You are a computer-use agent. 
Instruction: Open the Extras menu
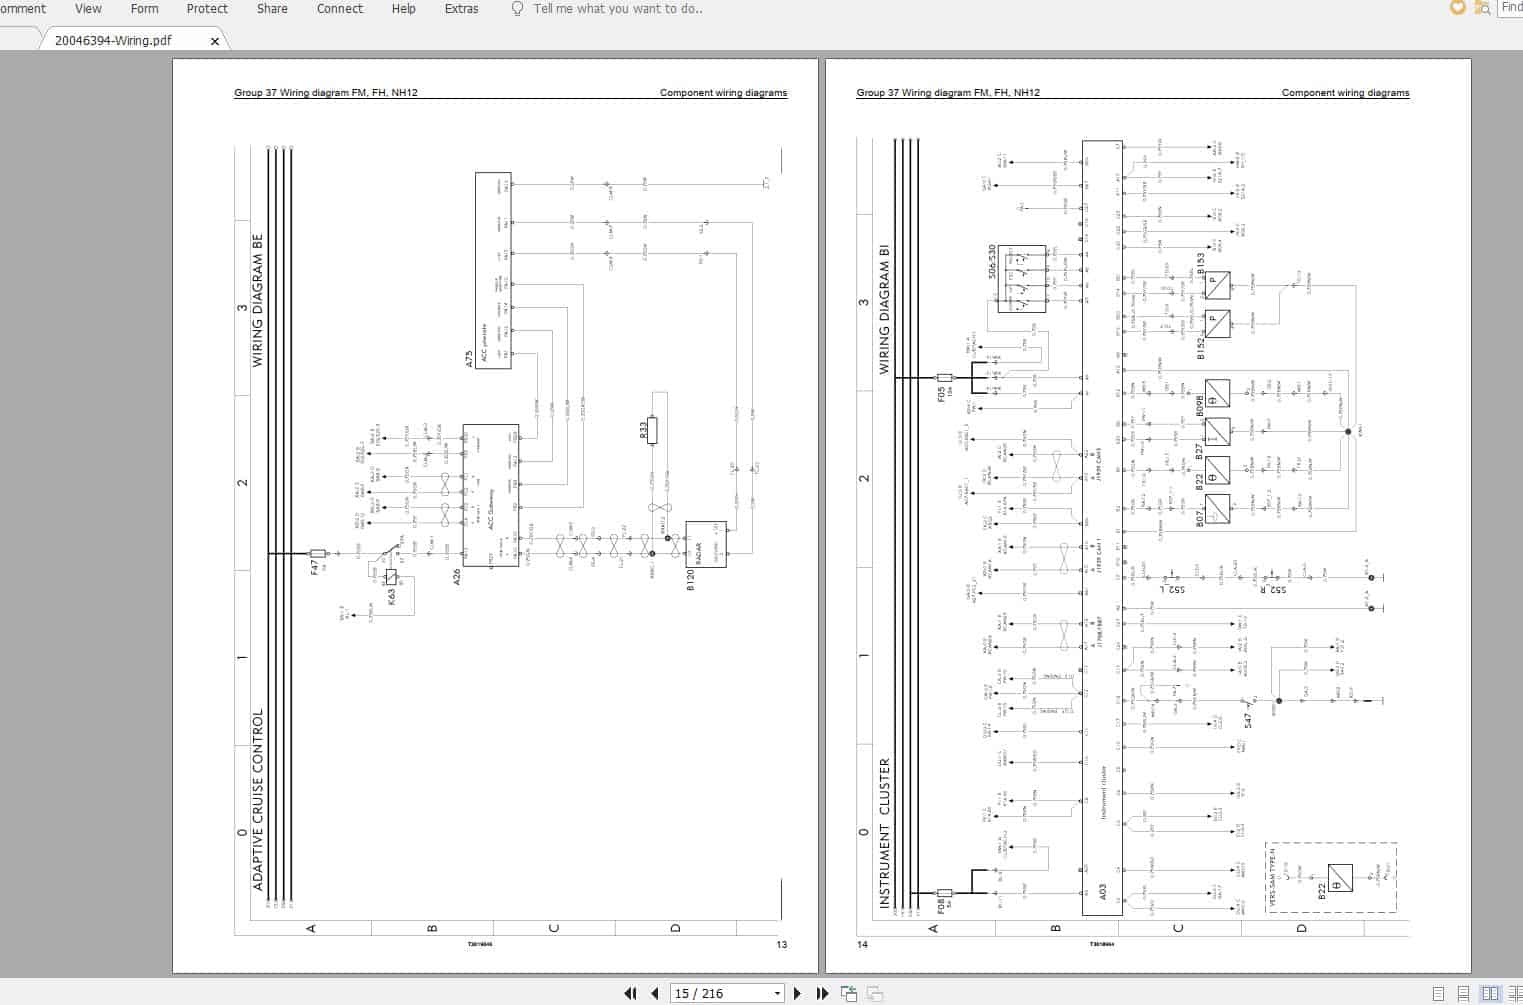click(461, 8)
